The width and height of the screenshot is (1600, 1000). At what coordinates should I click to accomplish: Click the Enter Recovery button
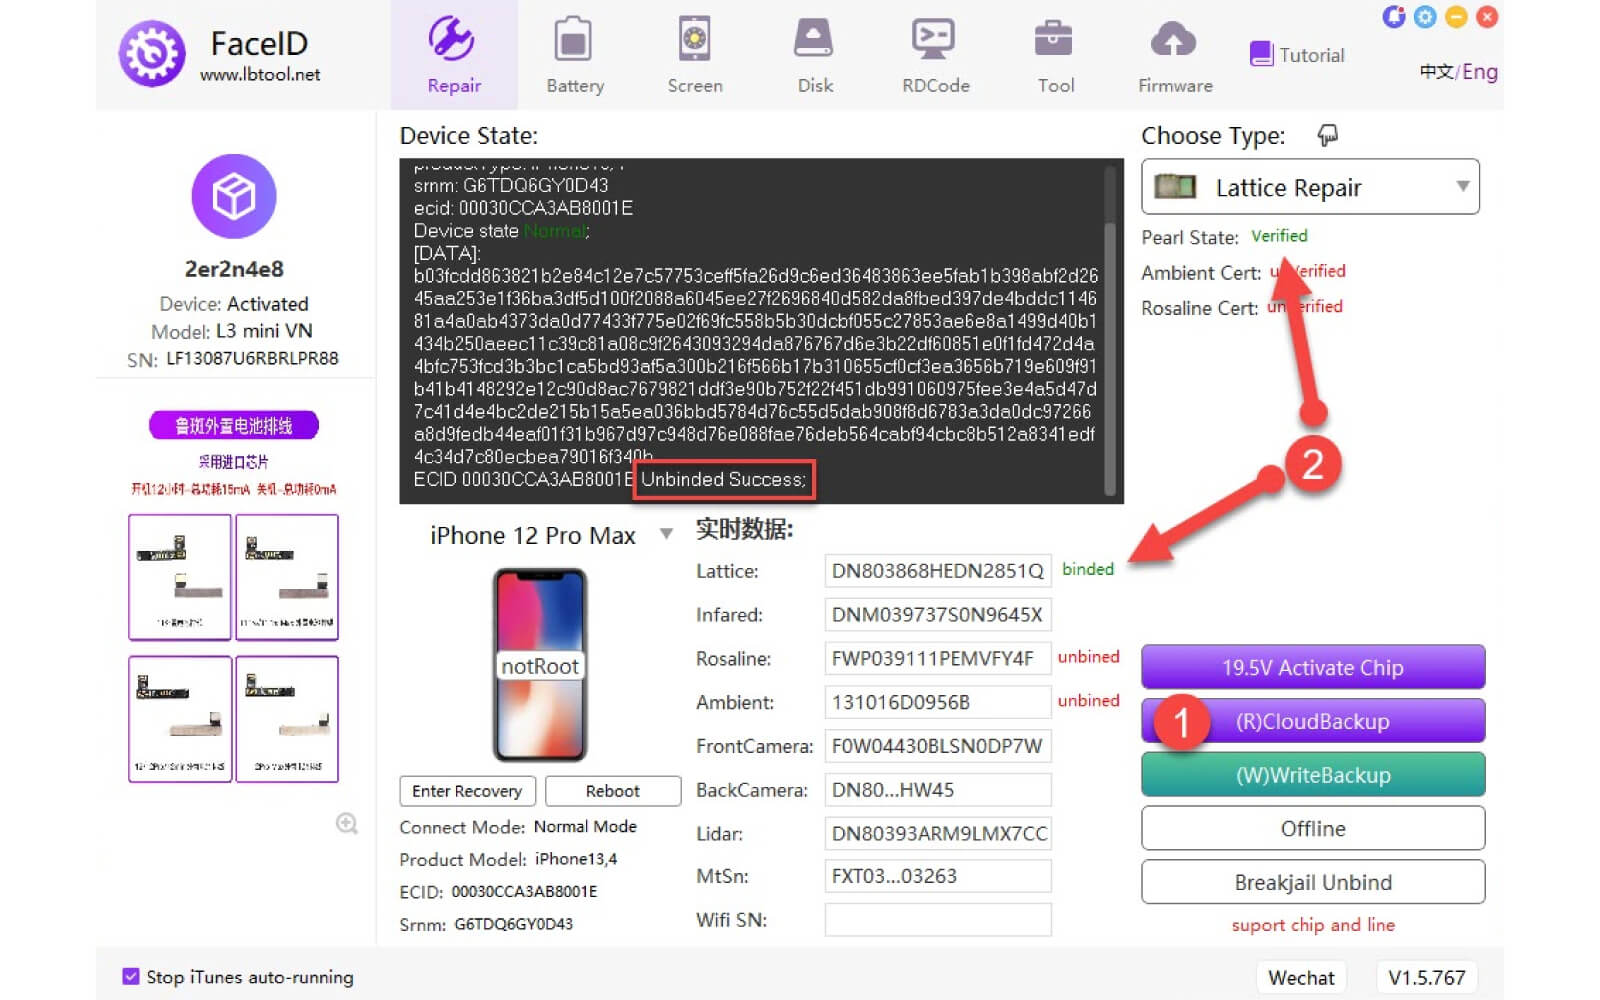click(467, 791)
